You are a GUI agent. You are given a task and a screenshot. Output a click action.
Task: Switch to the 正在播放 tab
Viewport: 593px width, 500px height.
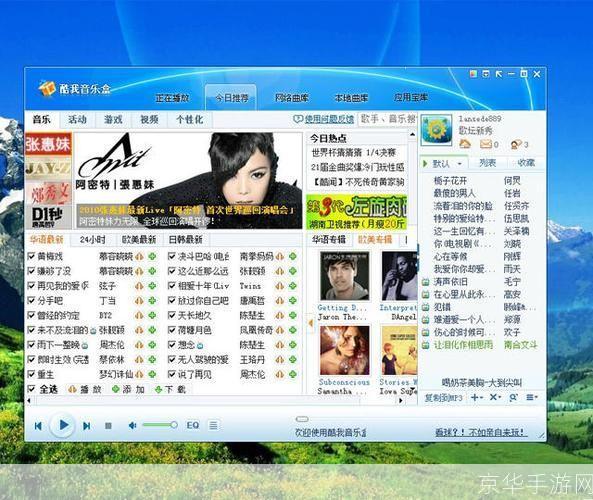point(172,98)
